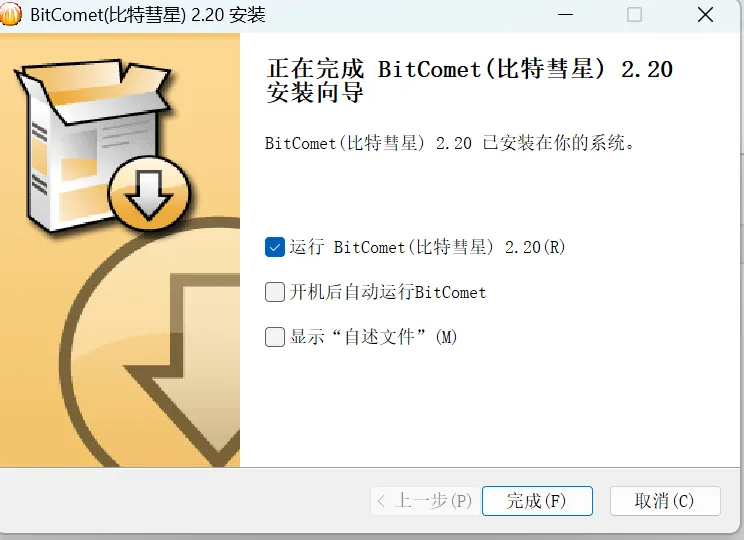Click the 显示“自述文件”(M) label text
Viewport: 744px width, 540px height.
pos(373,337)
